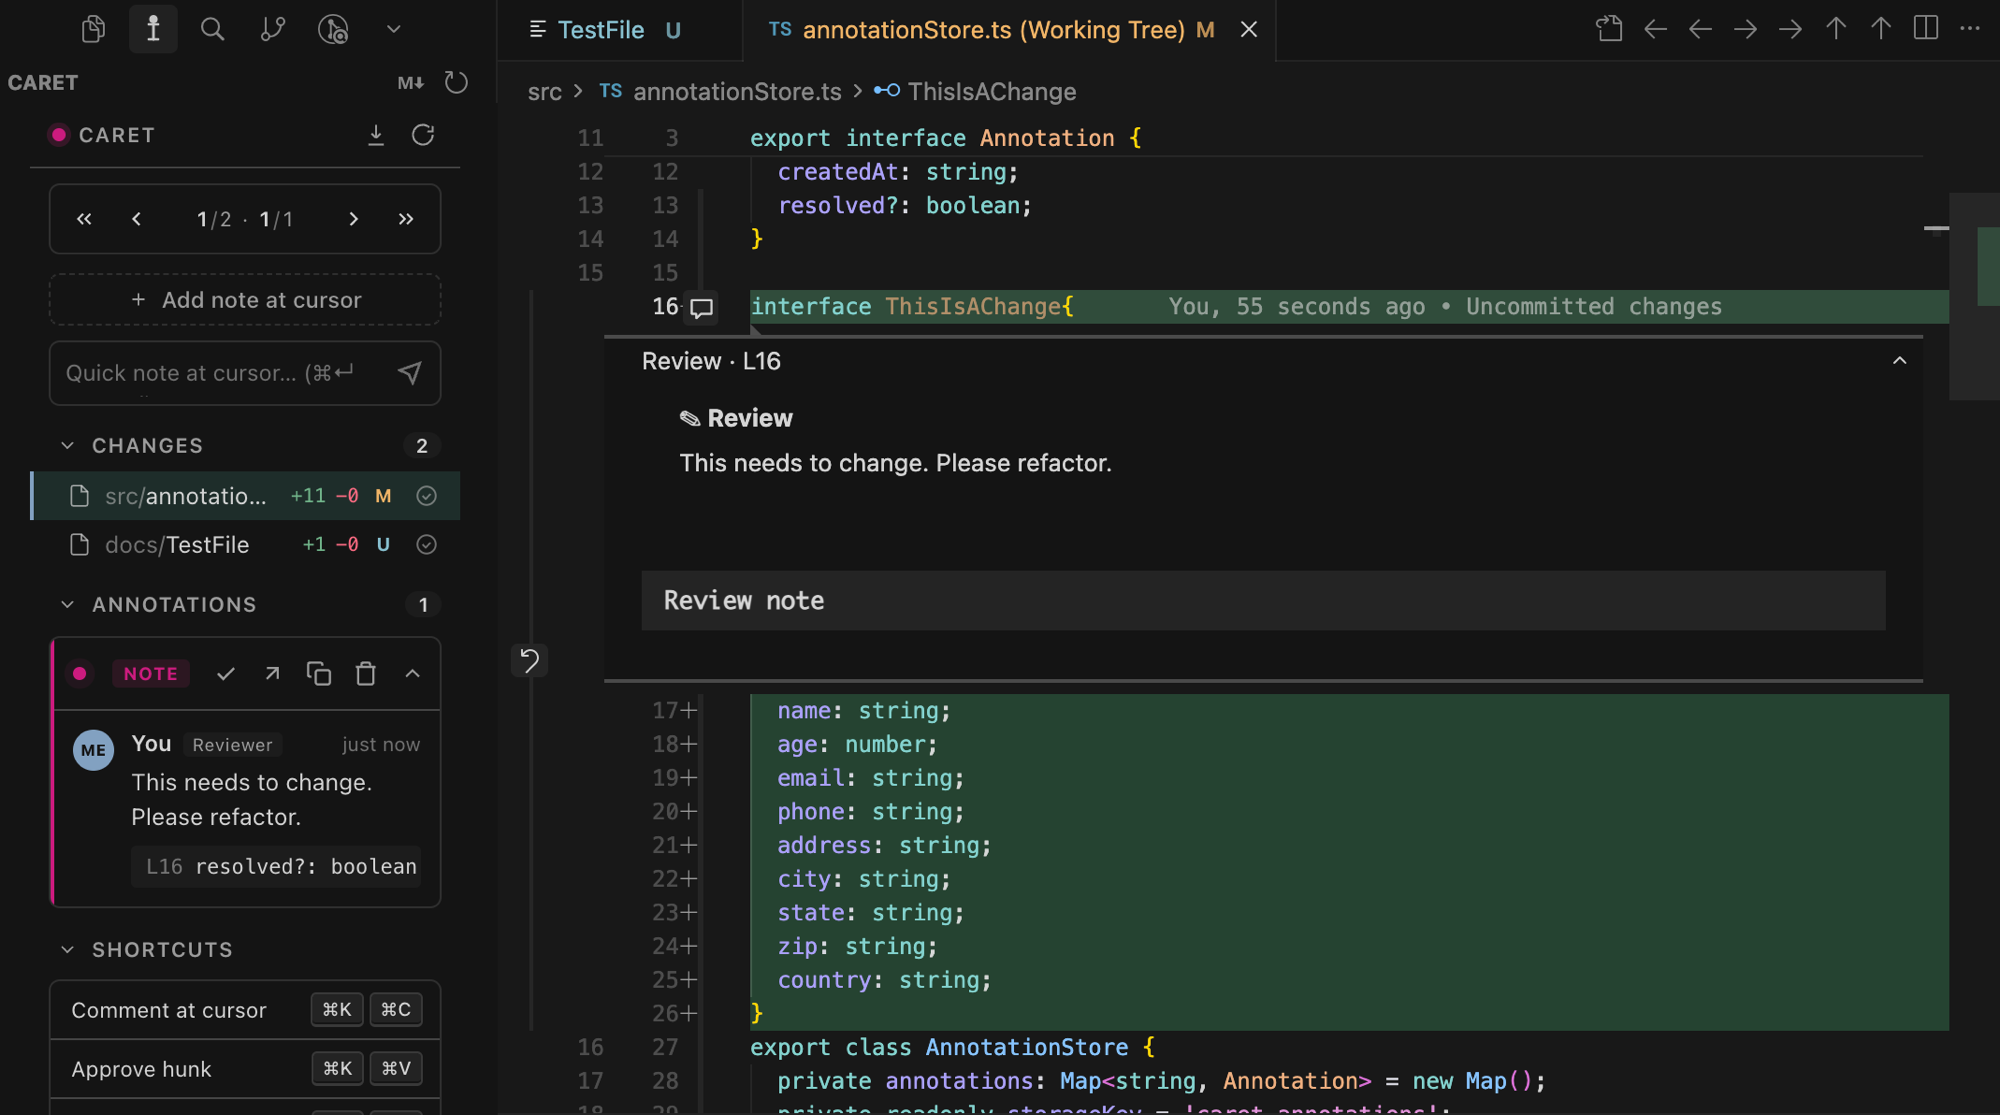Click Comment at cursor shortcut row
Viewport: 2000px width, 1115px height.
(245, 1010)
